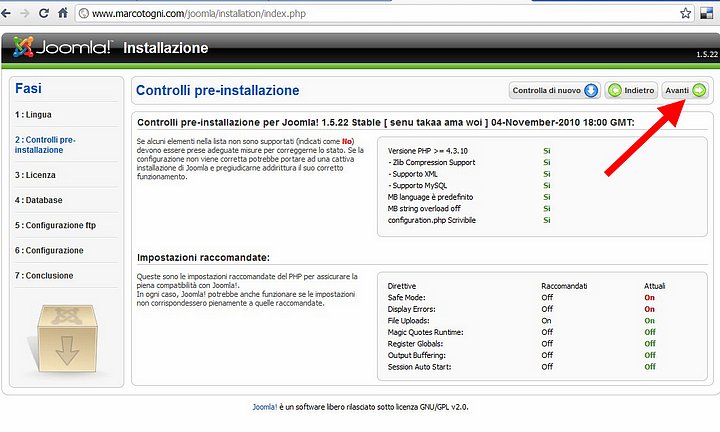Viewport: 720px width, 432px height.
Task: Click the Zlib Compression Support row
Action: 469,163
